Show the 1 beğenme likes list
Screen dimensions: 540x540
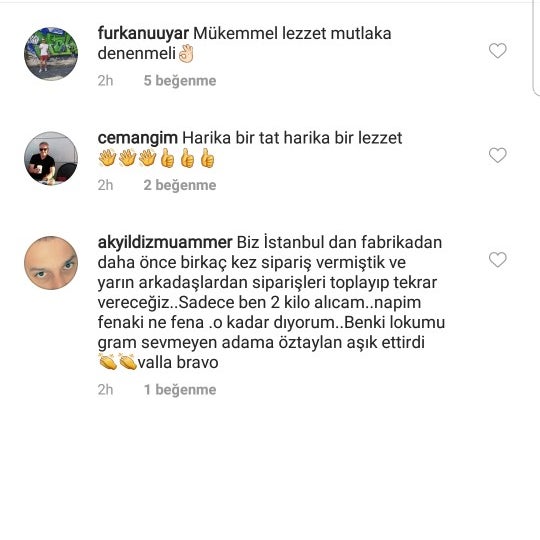[180, 390]
